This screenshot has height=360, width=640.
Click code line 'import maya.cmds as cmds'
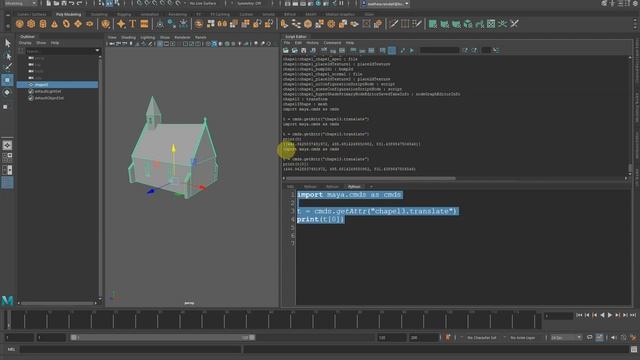click(x=349, y=195)
